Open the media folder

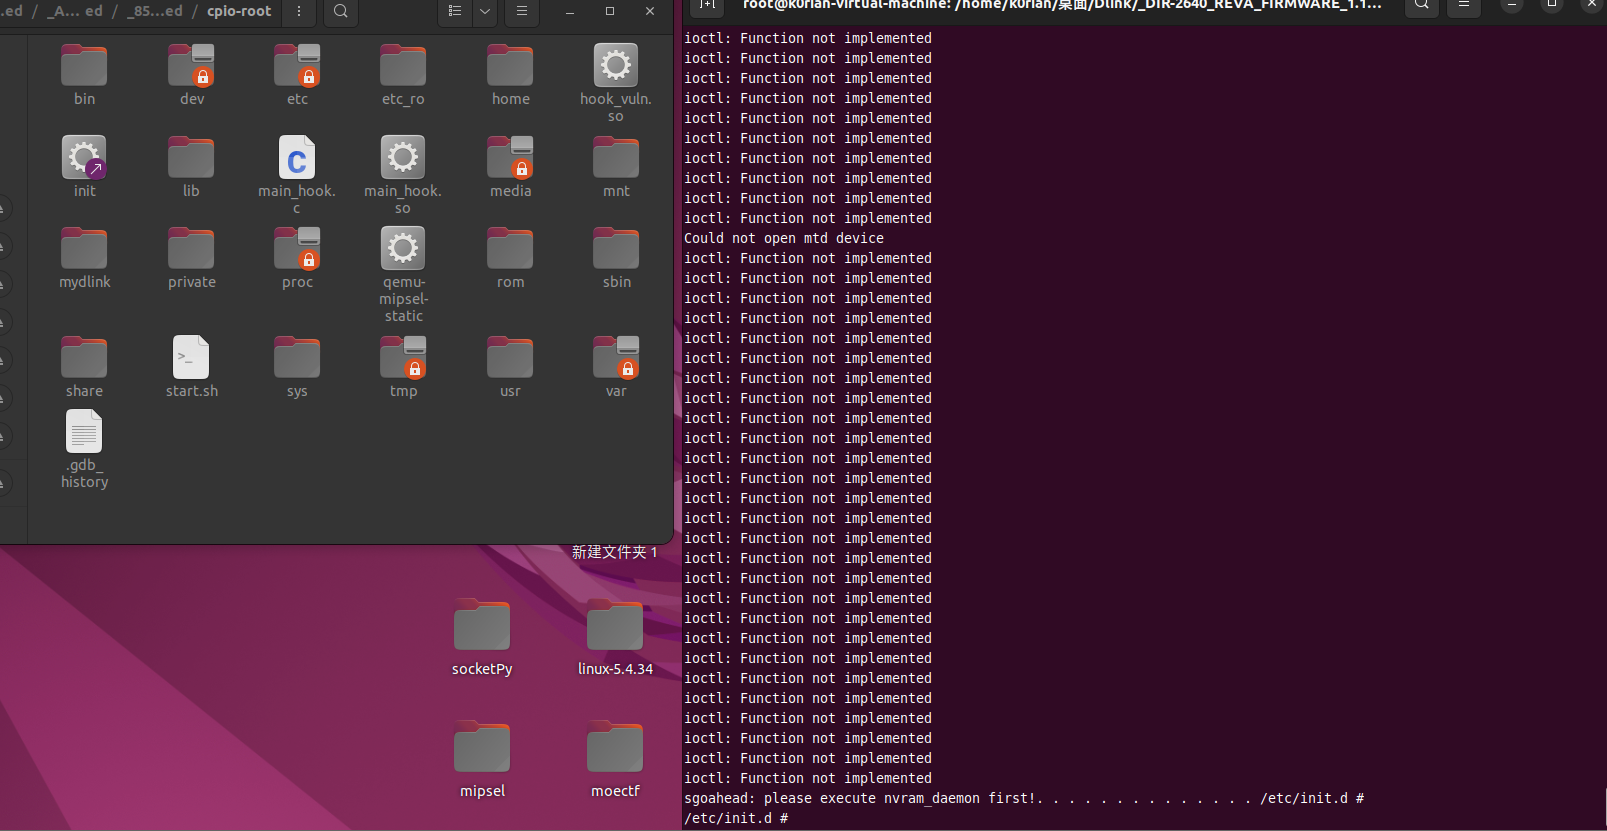[510, 166]
